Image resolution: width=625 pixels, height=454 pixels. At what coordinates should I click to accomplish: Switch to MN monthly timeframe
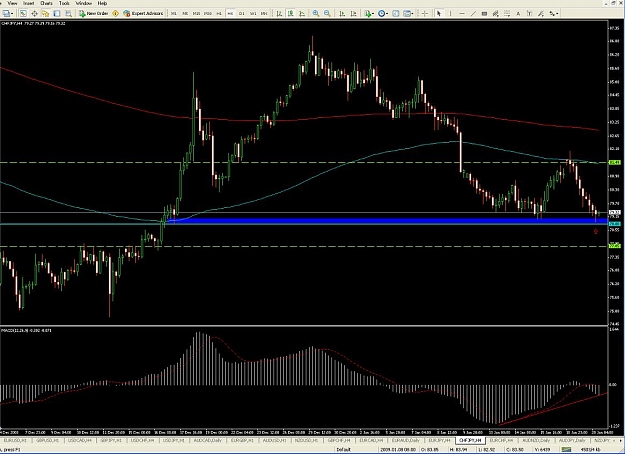(264, 14)
